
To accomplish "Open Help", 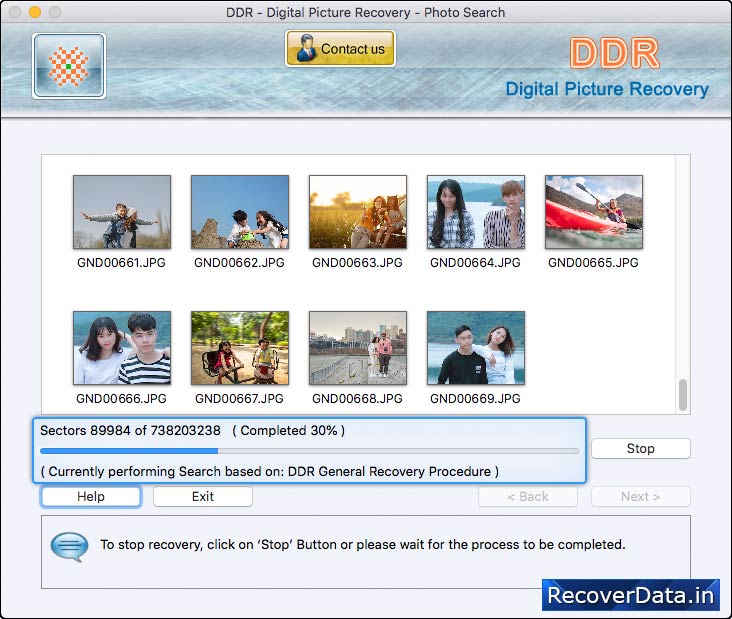I will click(91, 496).
